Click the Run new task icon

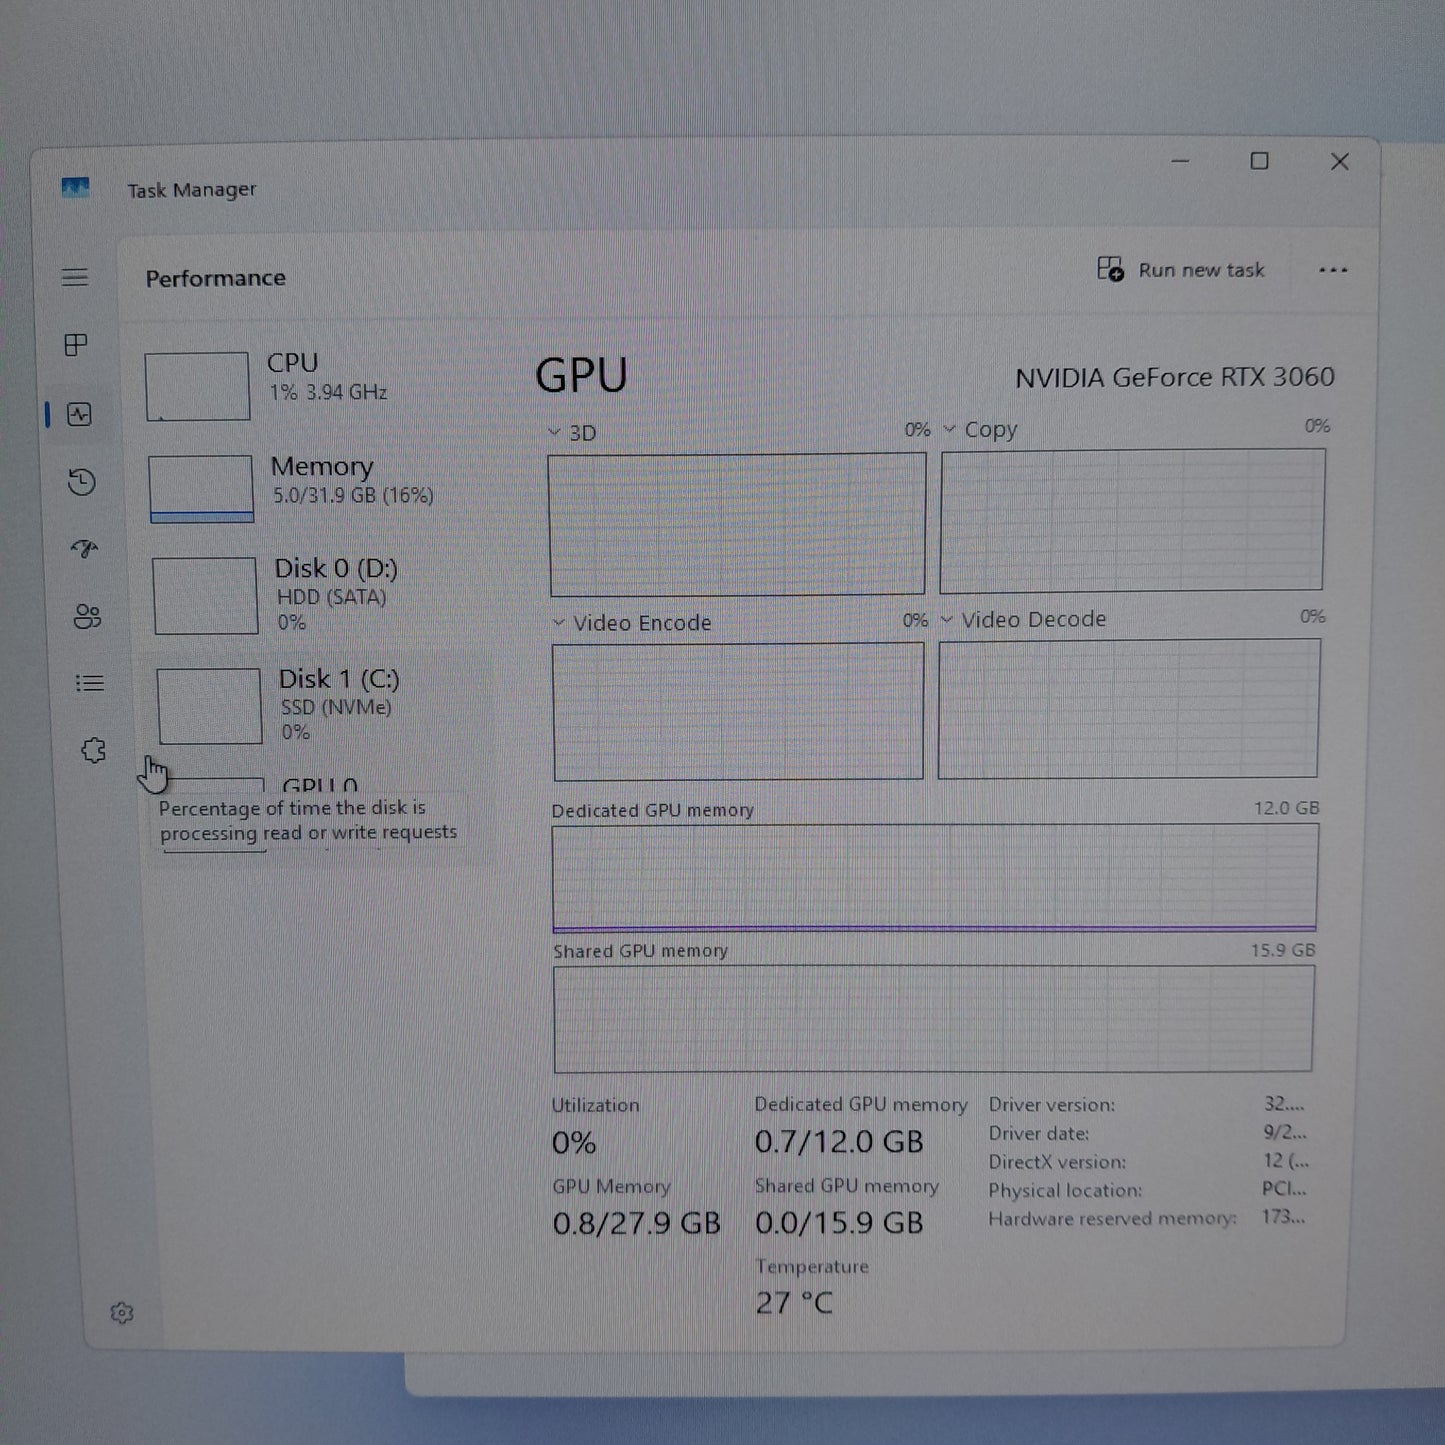[1110, 269]
